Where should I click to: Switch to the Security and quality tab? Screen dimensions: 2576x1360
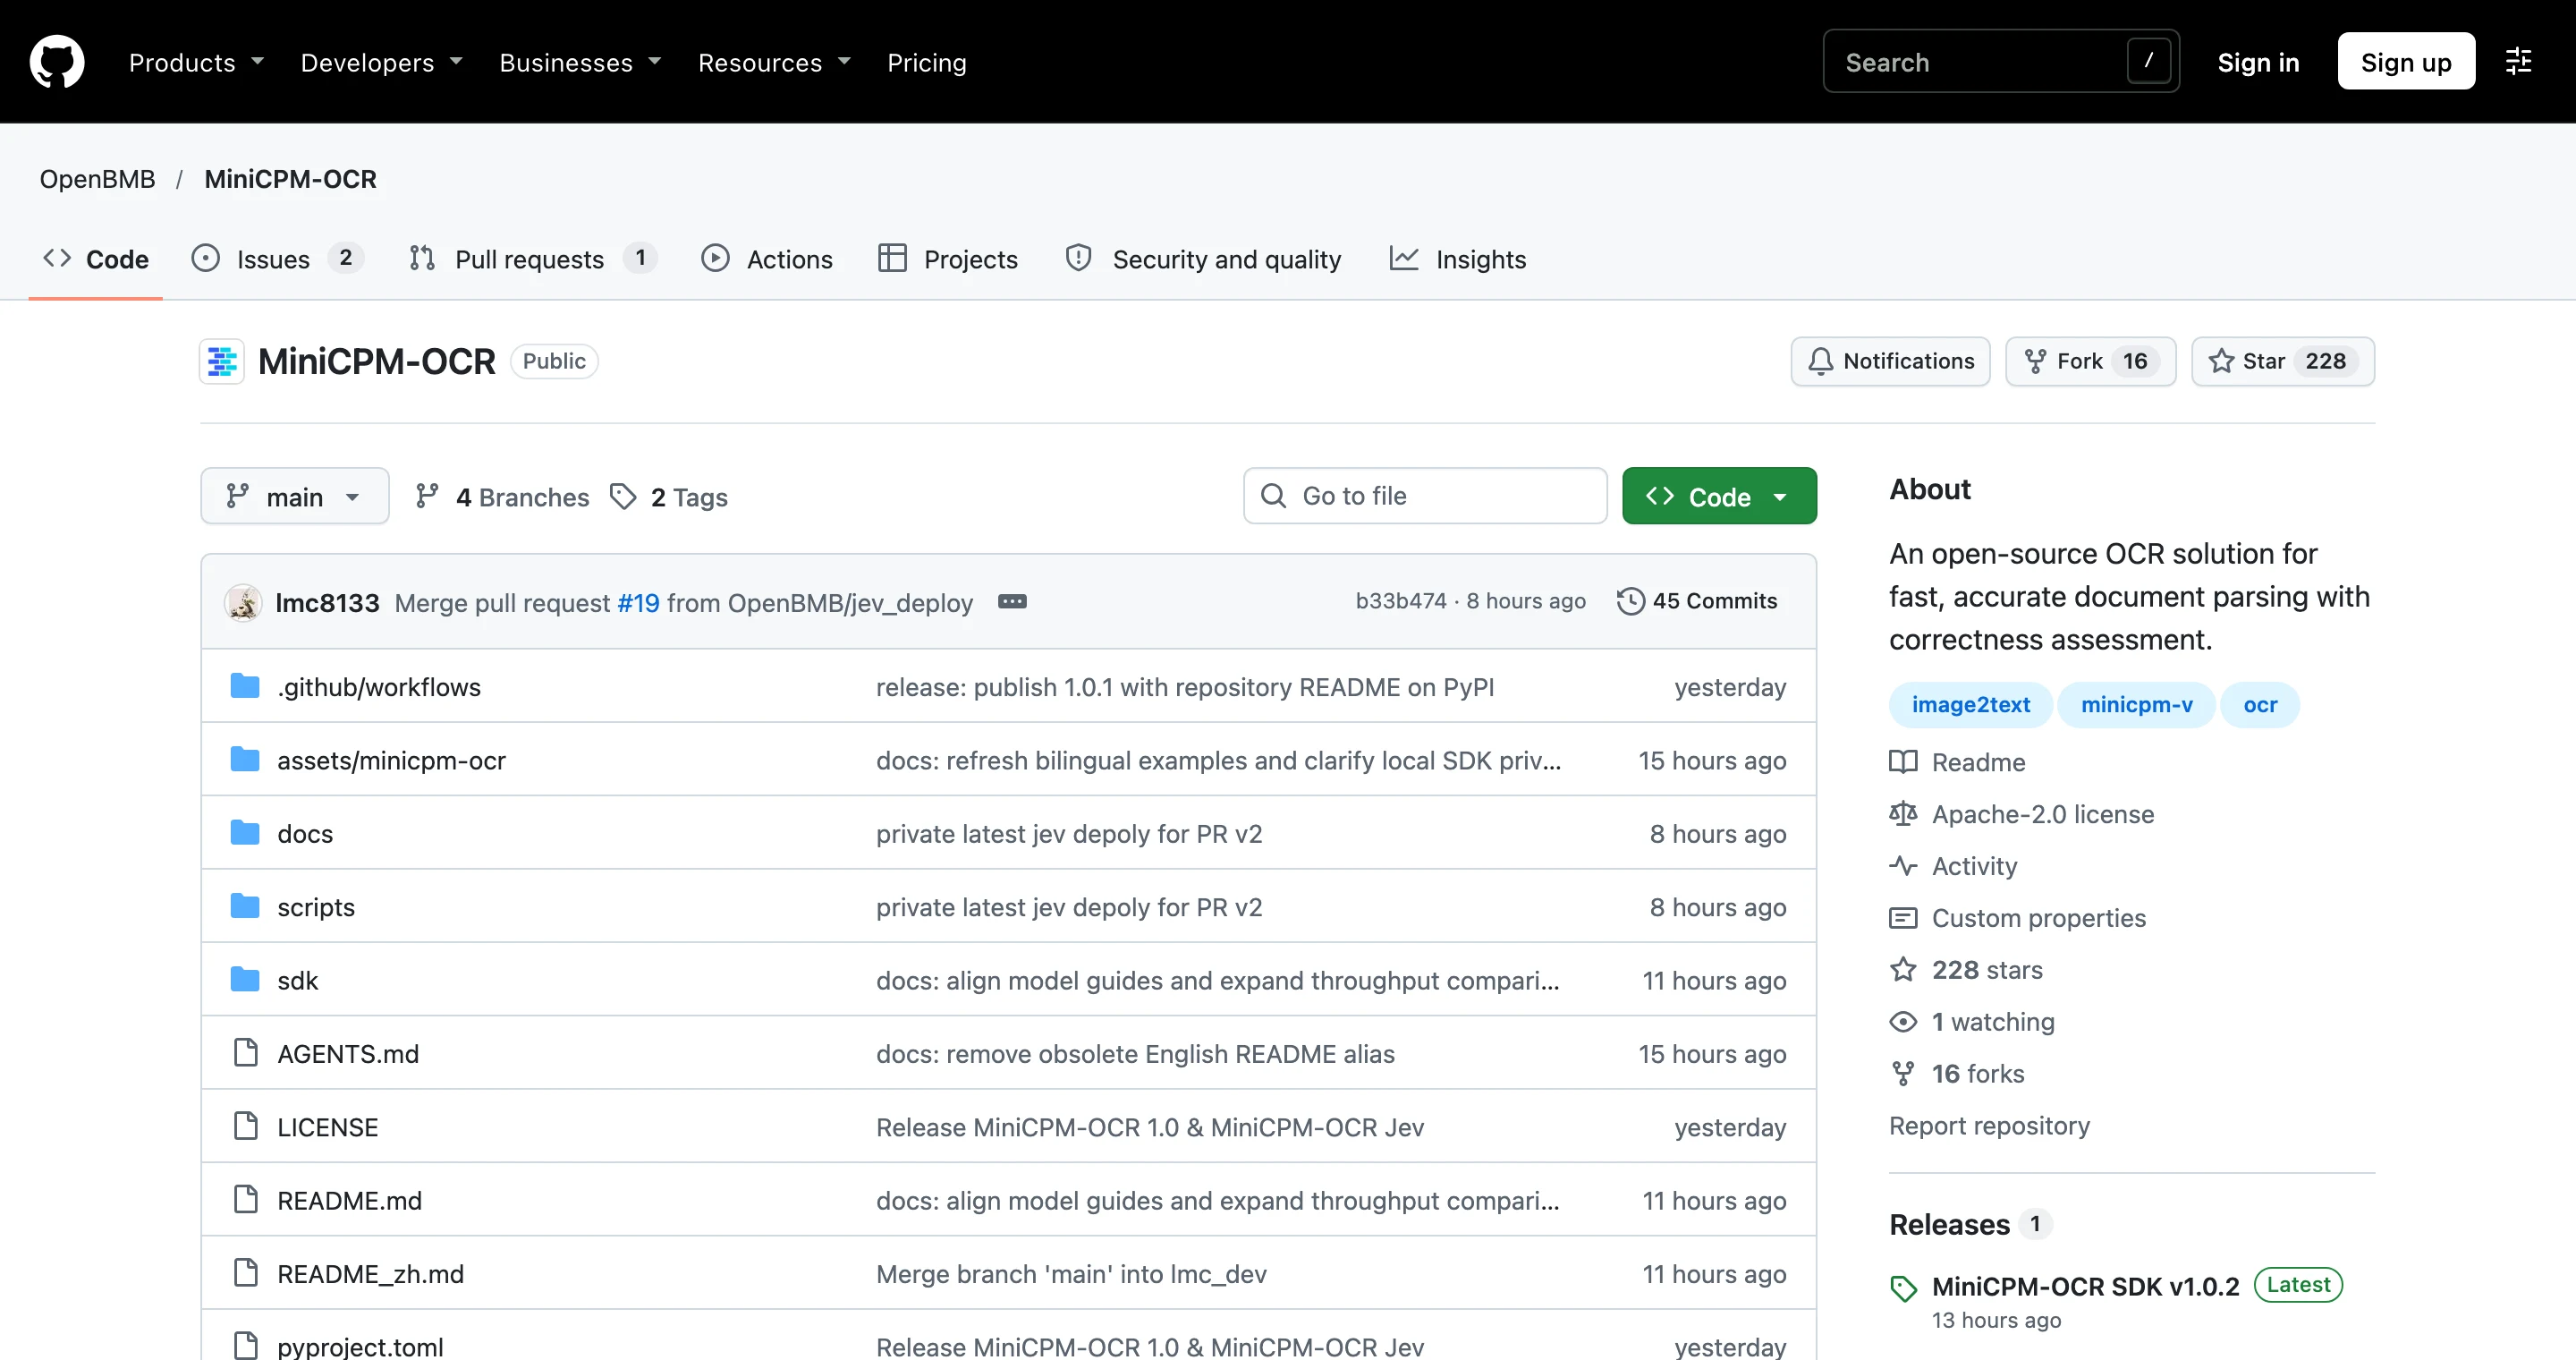pyautogui.click(x=1203, y=259)
